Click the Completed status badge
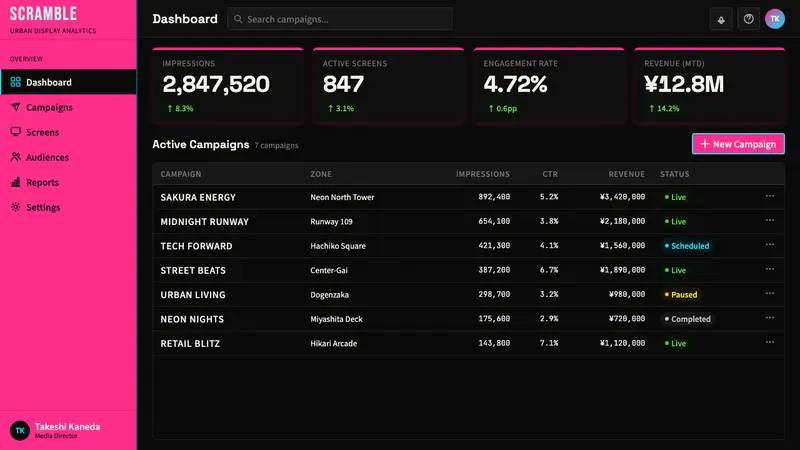The image size is (800, 450). [x=687, y=319]
